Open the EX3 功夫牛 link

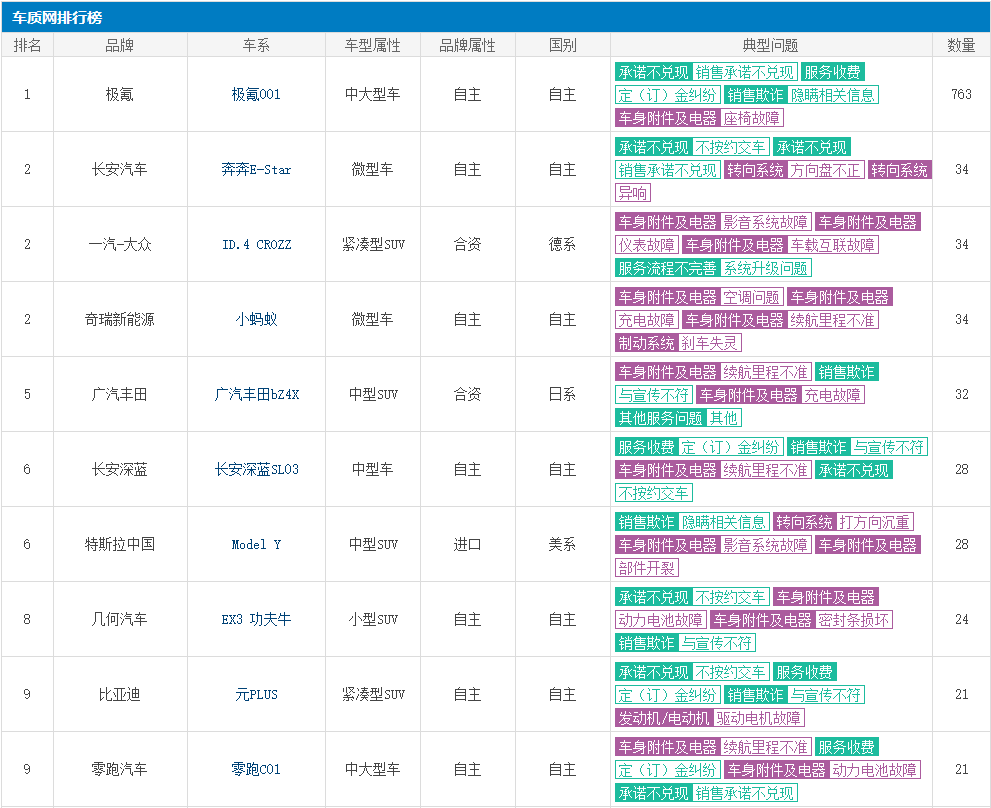coord(256,619)
